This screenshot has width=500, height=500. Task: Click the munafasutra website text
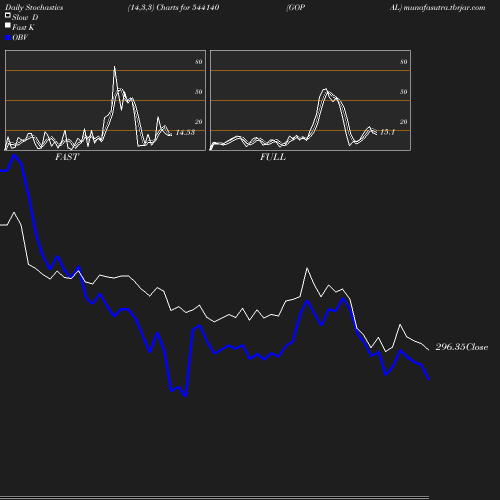point(444,8)
